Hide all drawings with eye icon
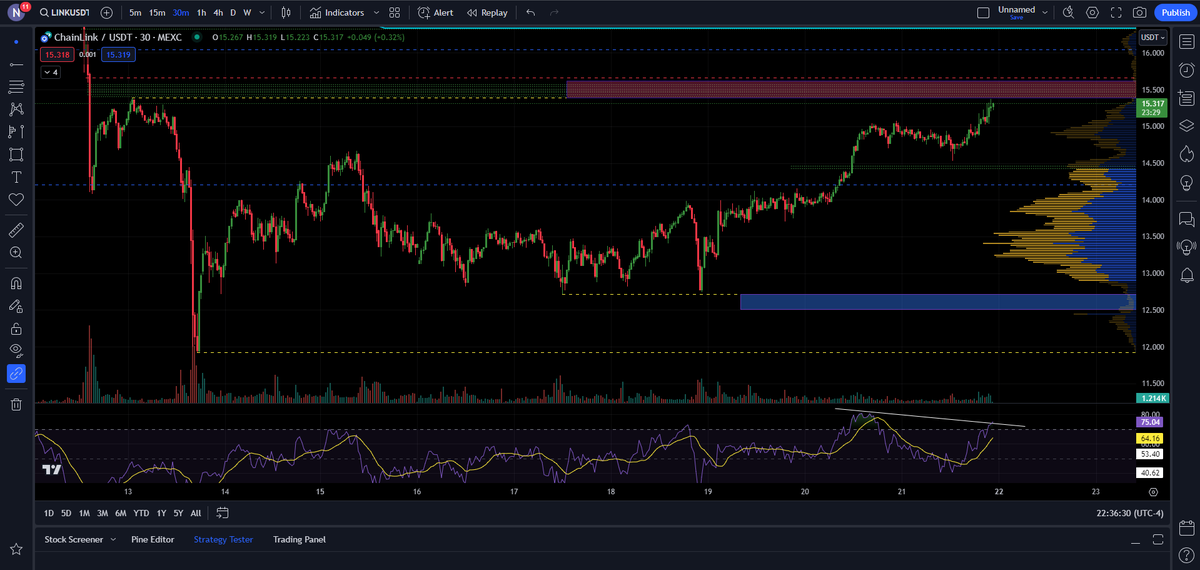1200x570 pixels. point(16,350)
